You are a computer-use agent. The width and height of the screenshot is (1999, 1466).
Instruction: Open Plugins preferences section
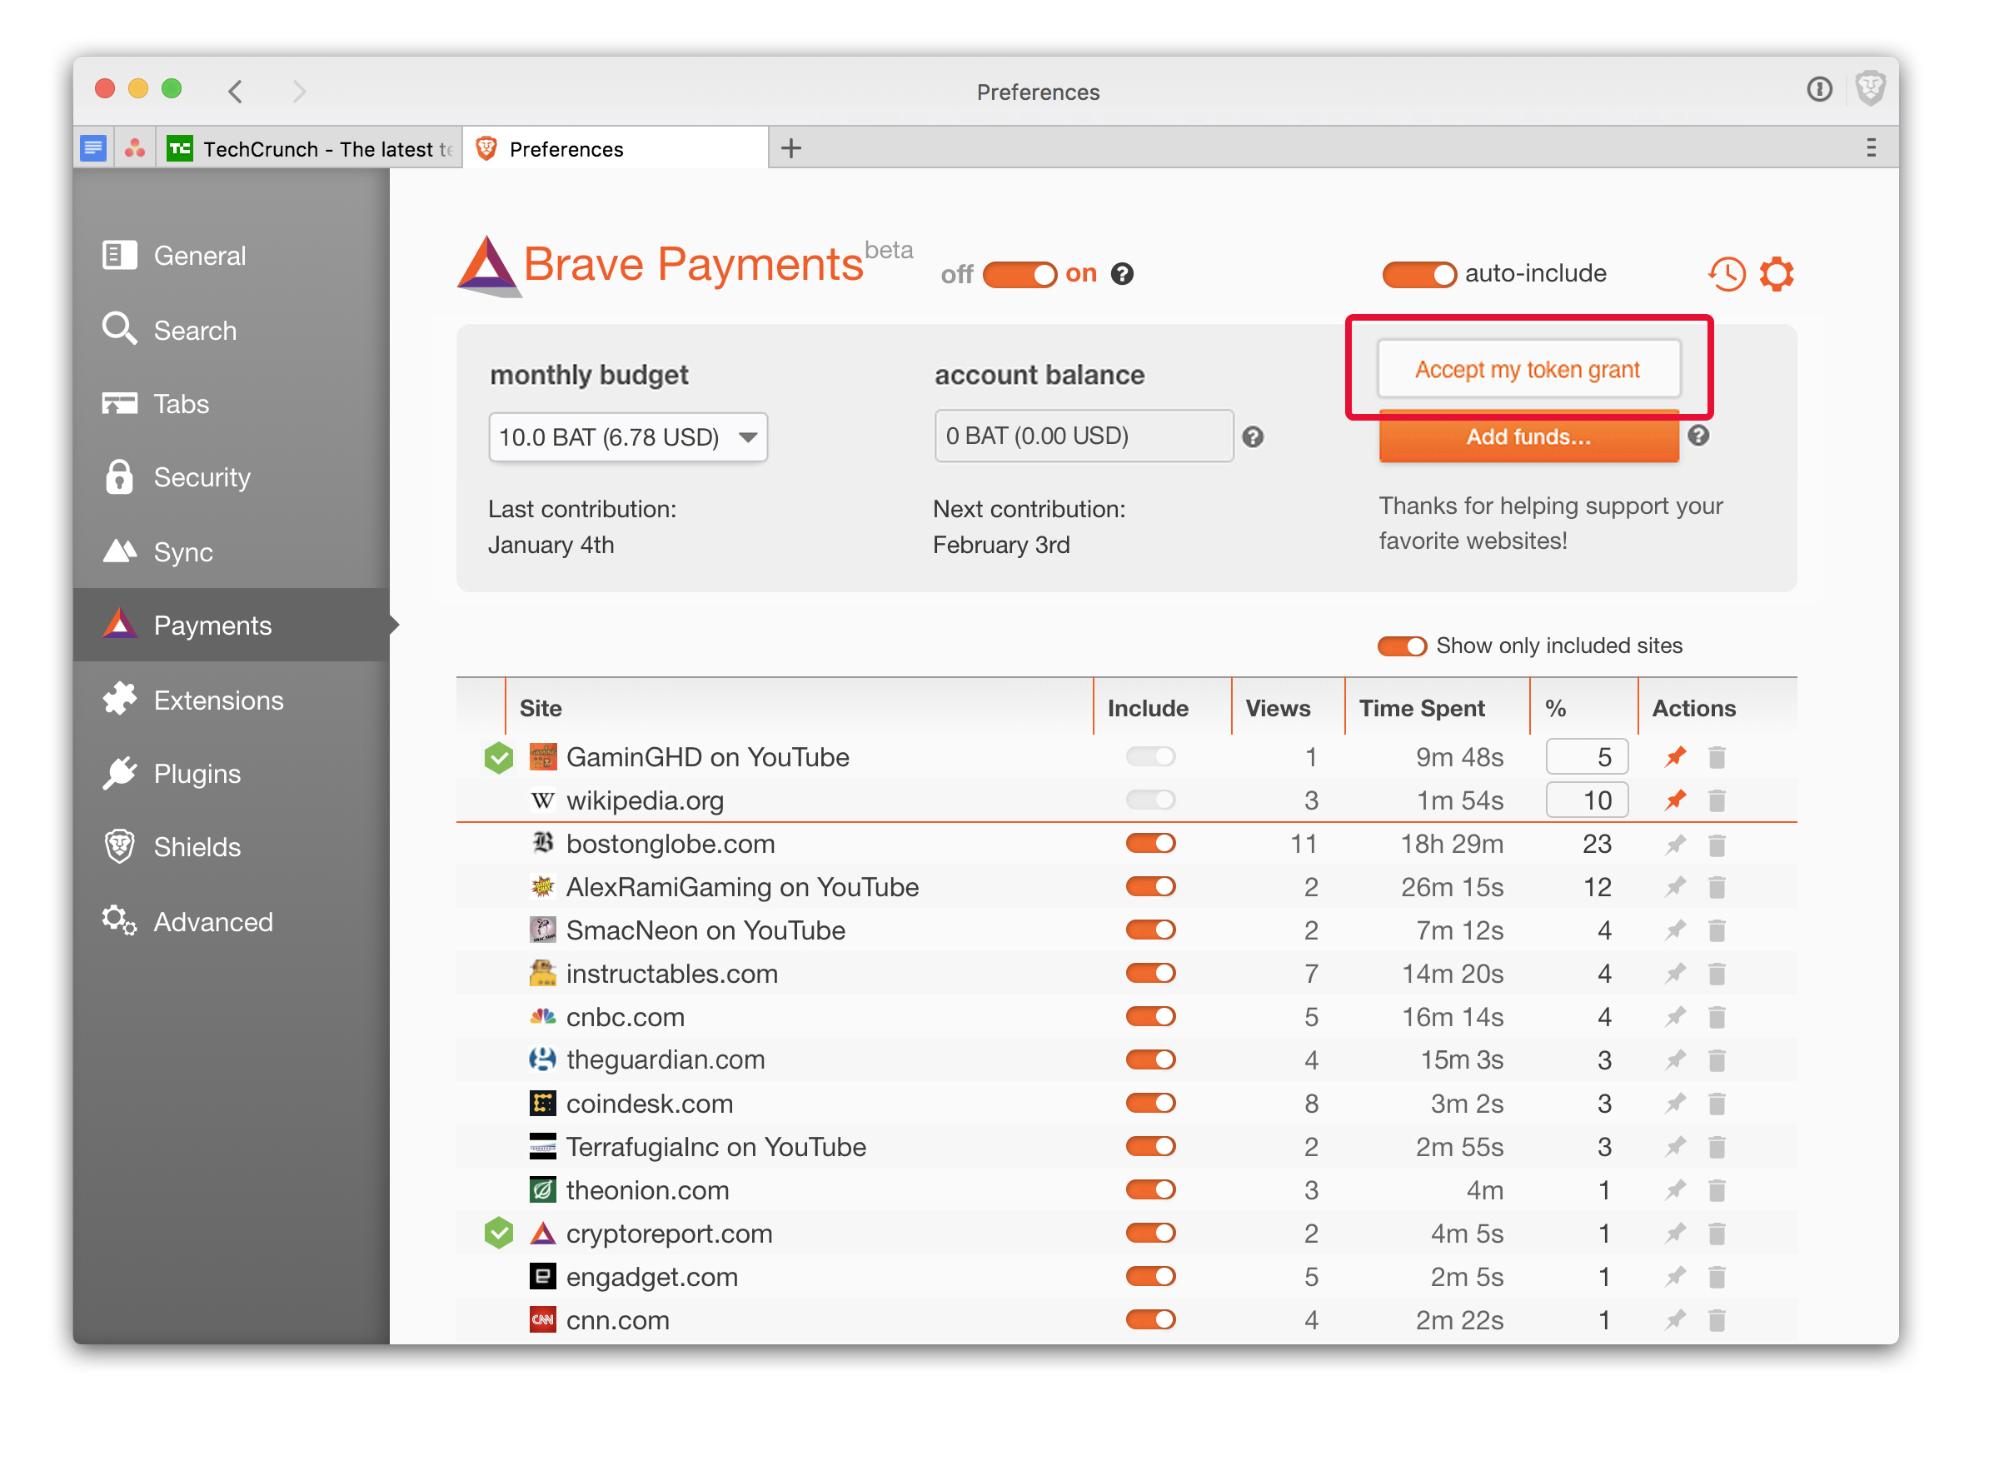pos(231,773)
